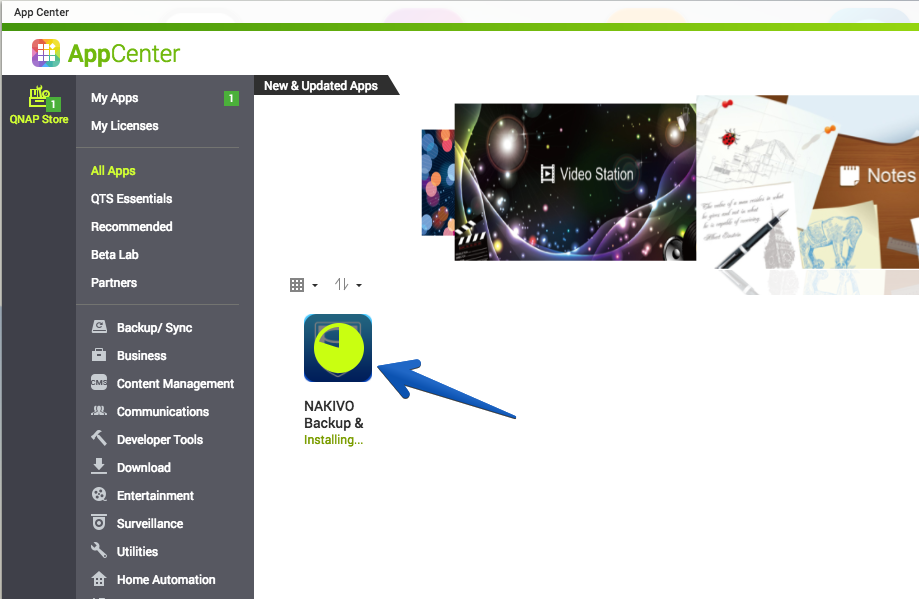Click the Installing... status text
This screenshot has width=919, height=599.
pyautogui.click(x=333, y=440)
